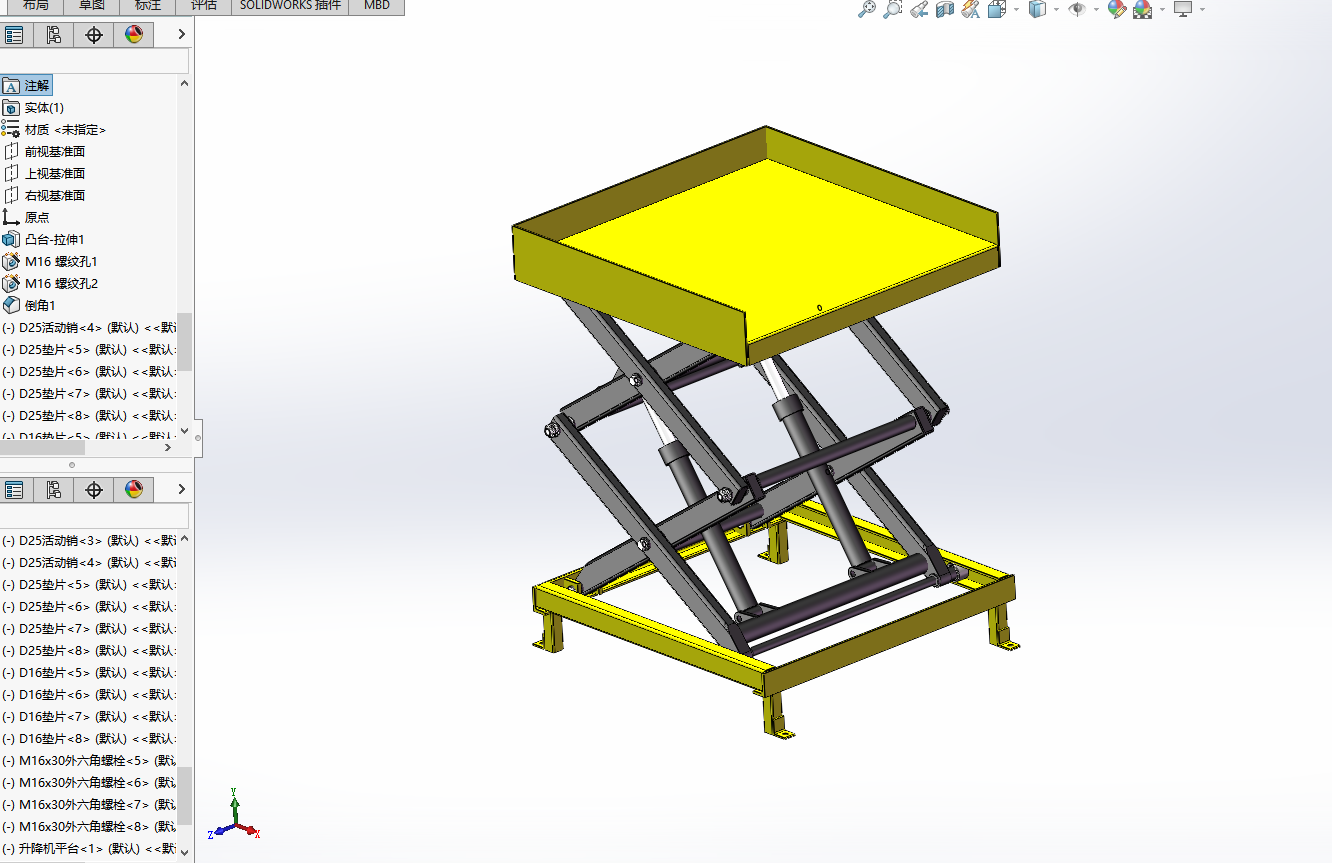Select D16垫片<6> component
1332x863 pixels.
(x=89, y=695)
